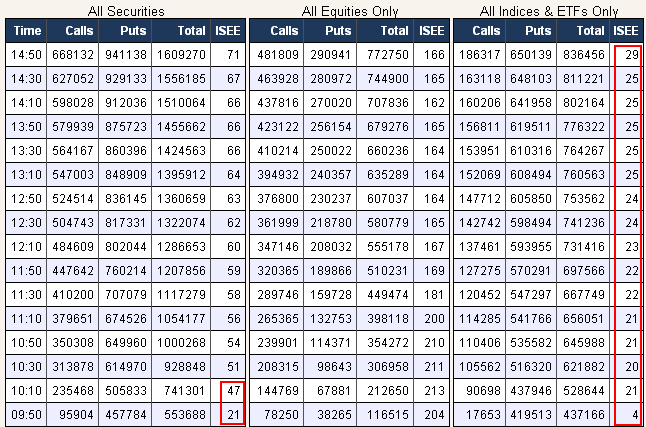Select the total value 1207856
Screen dimensions: 646x427
click(x=181, y=270)
